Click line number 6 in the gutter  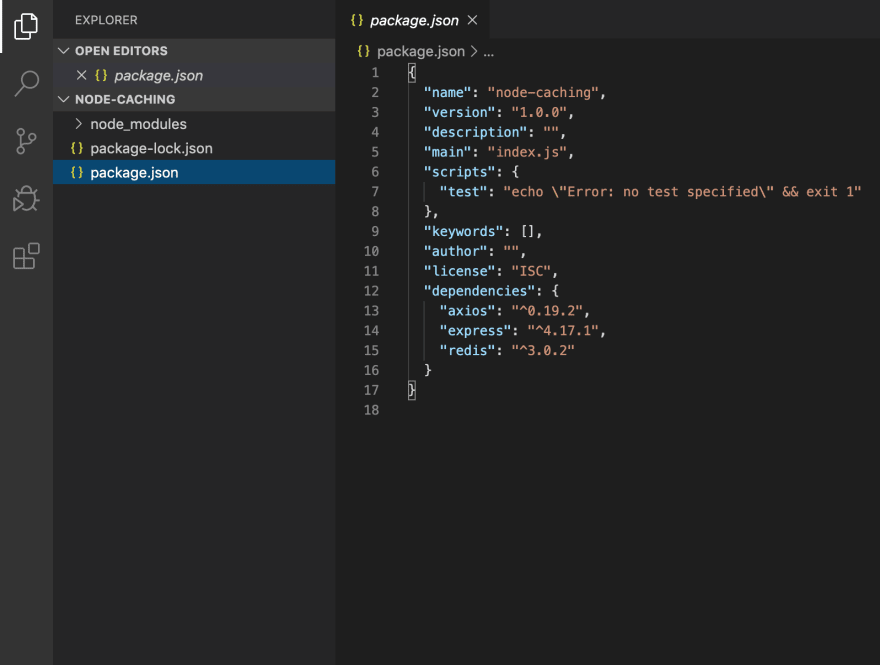[x=375, y=172]
